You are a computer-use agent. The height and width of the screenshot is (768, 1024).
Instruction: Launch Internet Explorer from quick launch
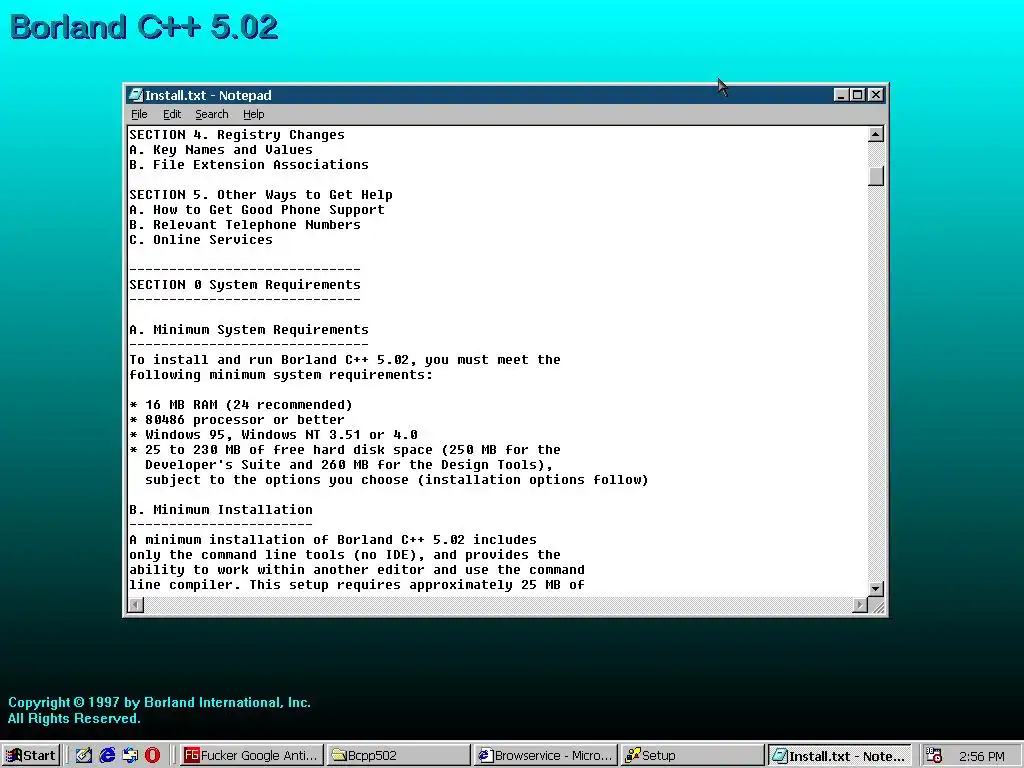[x=107, y=756]
